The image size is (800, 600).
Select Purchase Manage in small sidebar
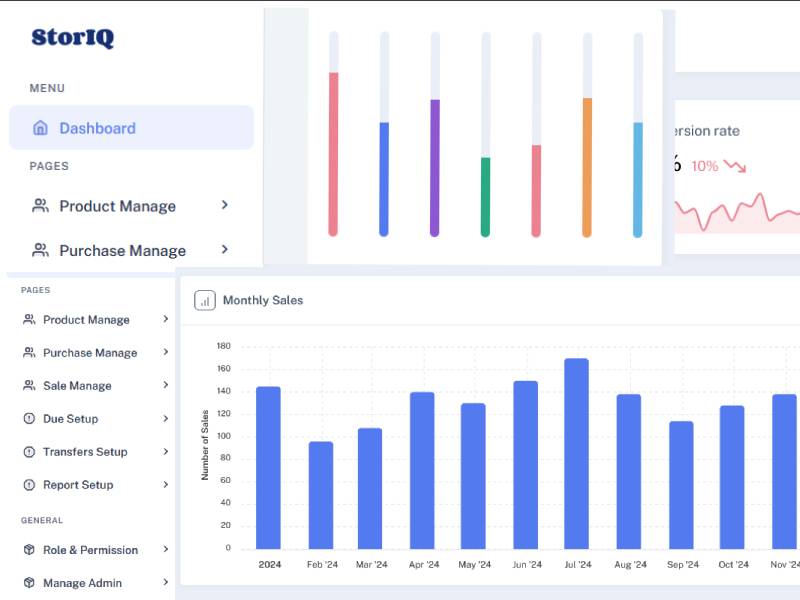(90, 353)
